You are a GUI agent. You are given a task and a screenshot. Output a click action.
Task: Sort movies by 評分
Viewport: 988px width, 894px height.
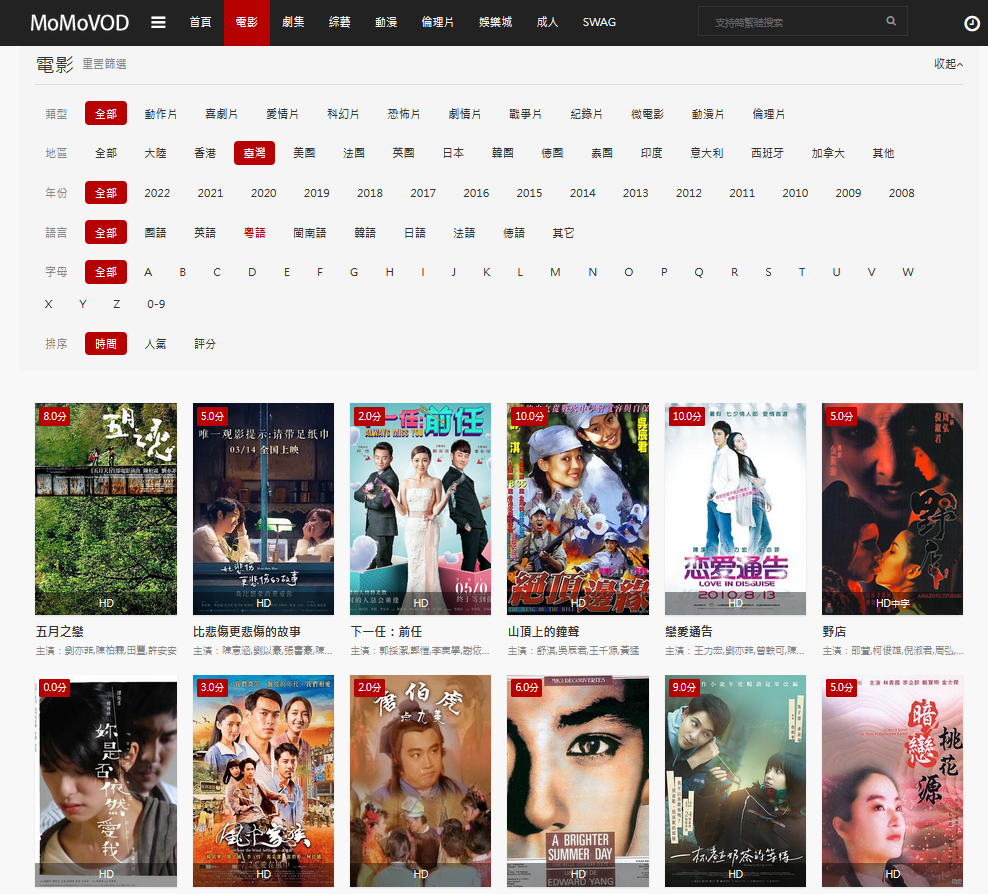205,344
